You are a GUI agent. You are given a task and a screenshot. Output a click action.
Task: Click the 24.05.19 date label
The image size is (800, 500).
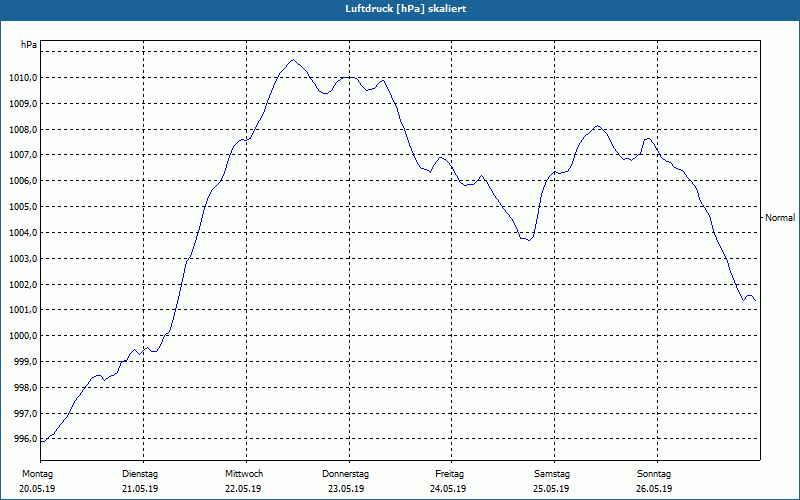coord(448,489)
